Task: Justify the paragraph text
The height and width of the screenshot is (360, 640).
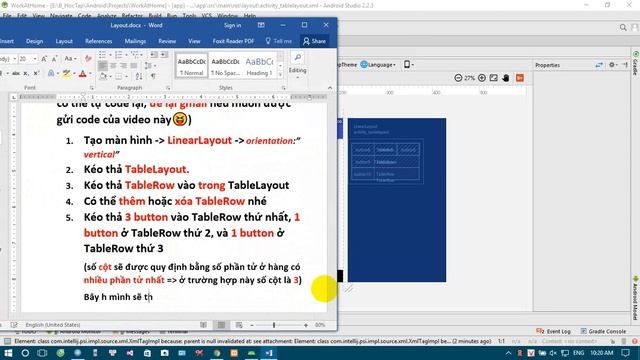Action: click(133, 66)
